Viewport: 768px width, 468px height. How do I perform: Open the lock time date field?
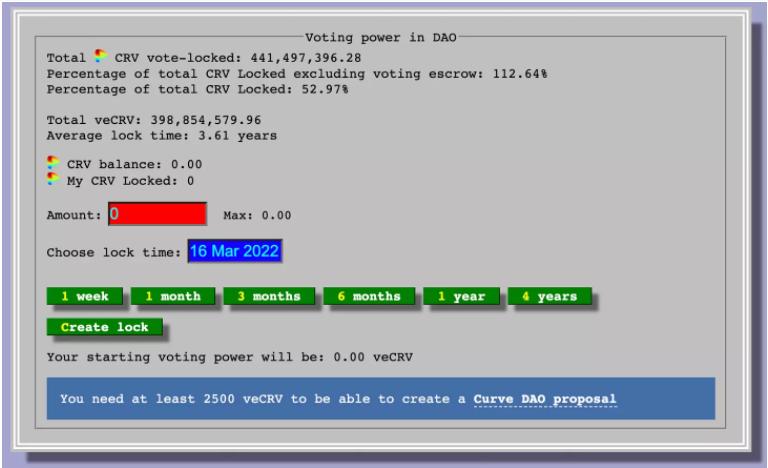tap(235, 252)
